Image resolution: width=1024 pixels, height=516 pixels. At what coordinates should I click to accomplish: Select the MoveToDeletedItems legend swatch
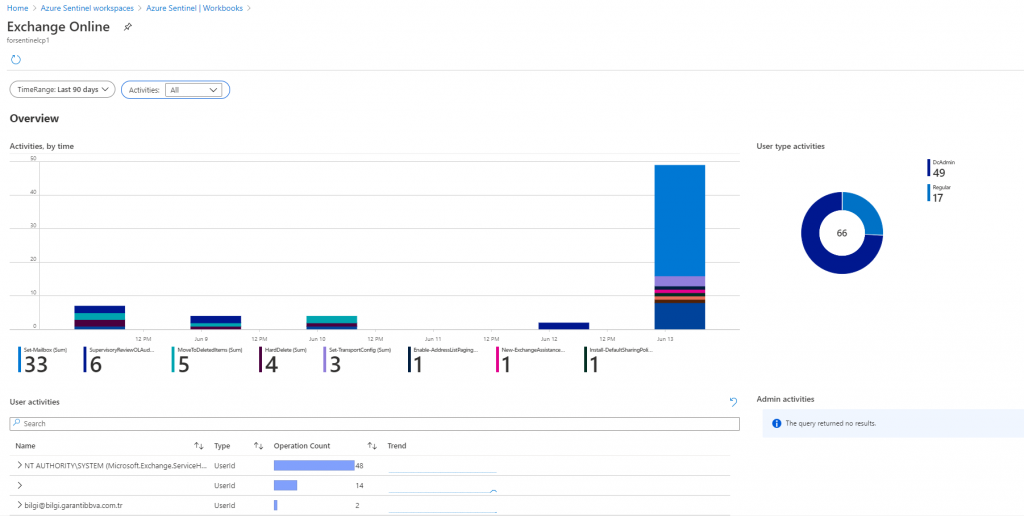coord(172,359)
